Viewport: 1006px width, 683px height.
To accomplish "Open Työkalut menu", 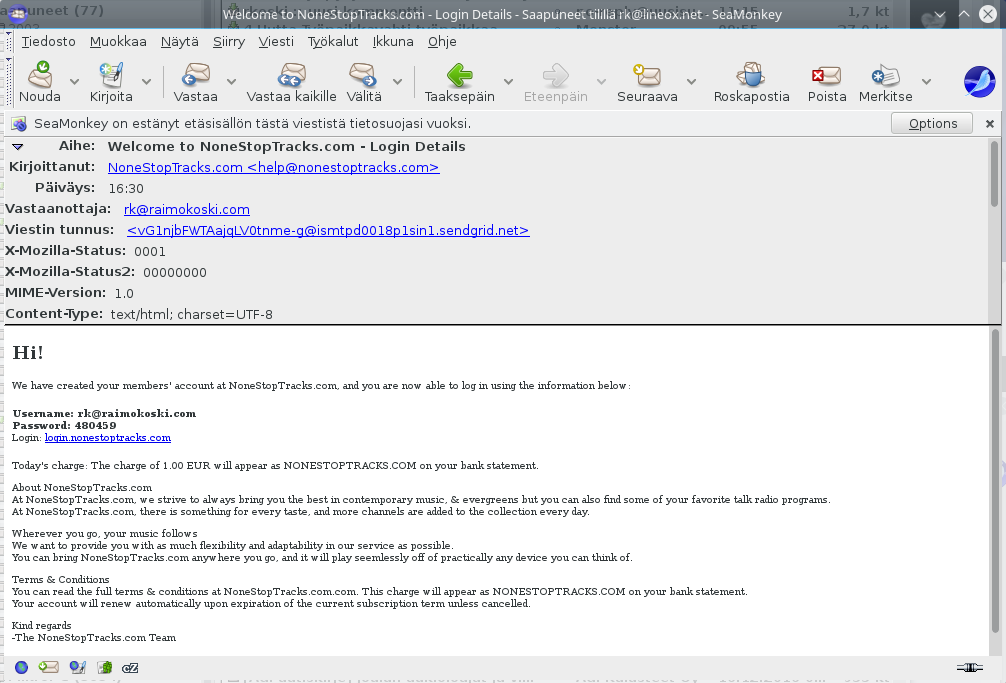I will [333, 42].
